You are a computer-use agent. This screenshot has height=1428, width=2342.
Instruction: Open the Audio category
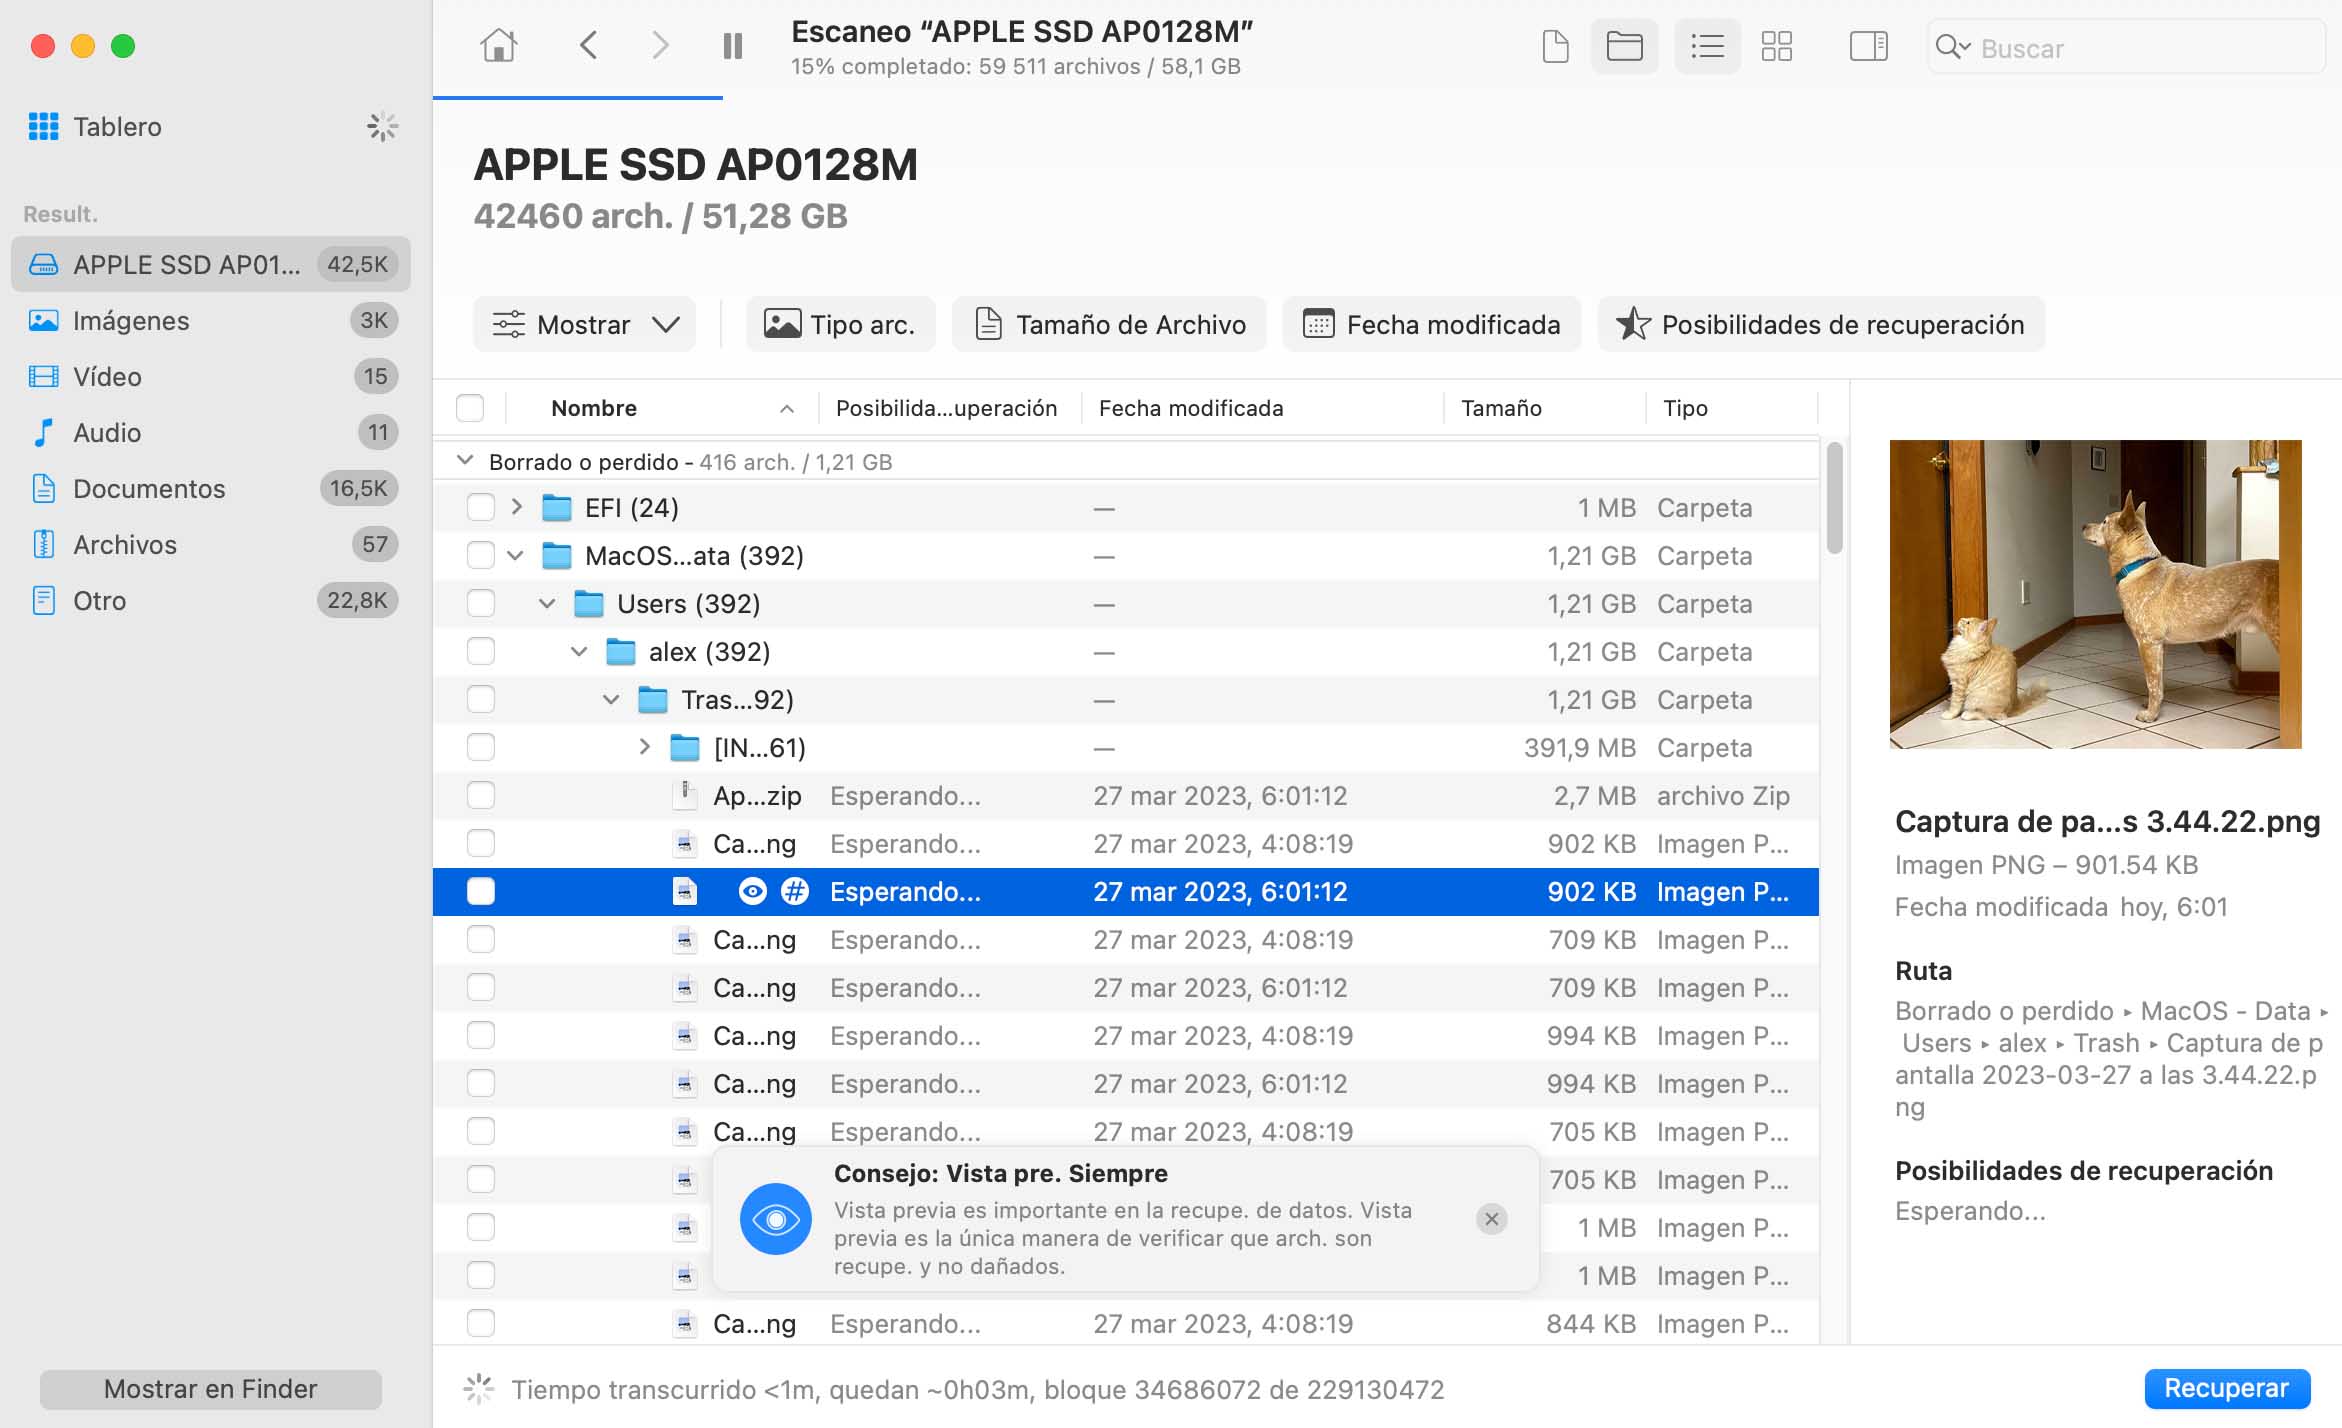pos(211,432)
